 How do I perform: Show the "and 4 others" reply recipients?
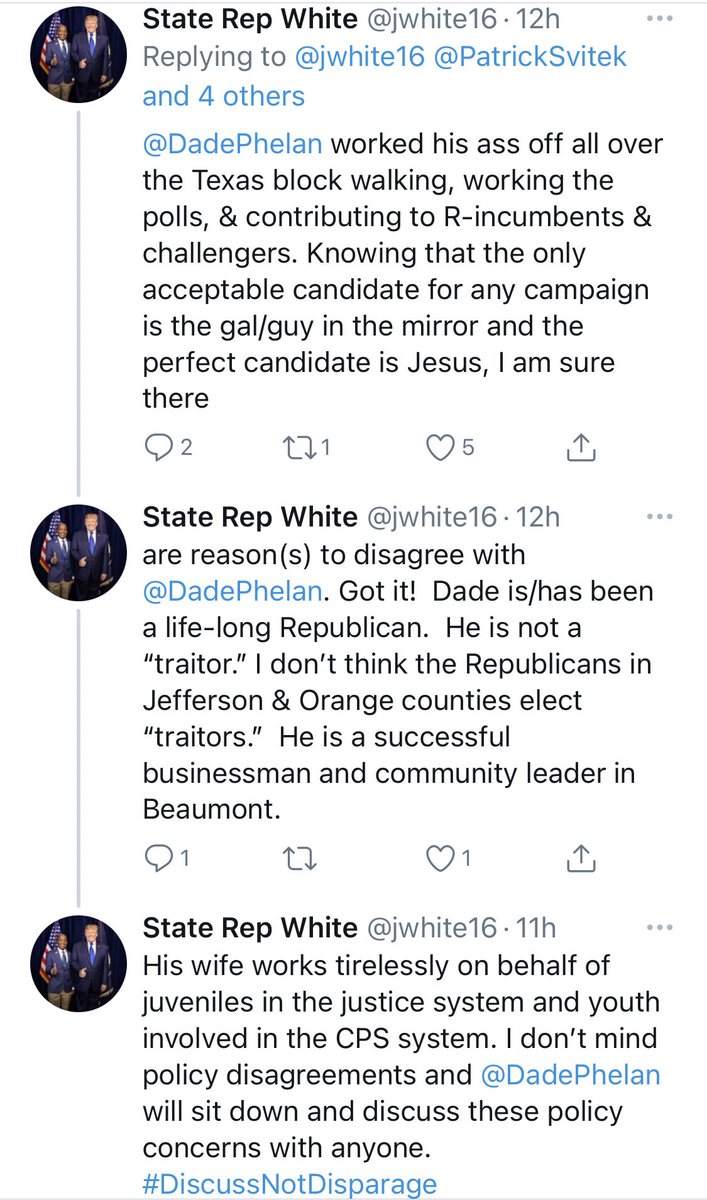pos(224,96)
